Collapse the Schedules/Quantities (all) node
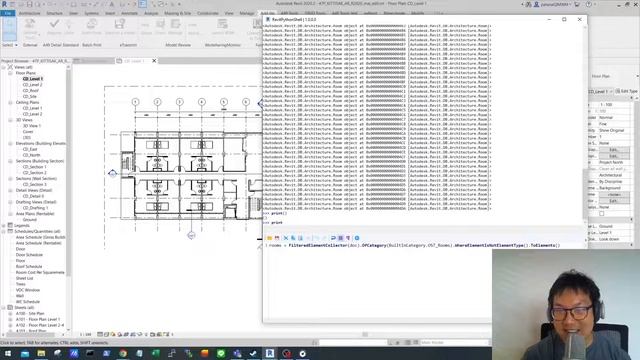This screenshot has height=360, width=640. (4, 231)
